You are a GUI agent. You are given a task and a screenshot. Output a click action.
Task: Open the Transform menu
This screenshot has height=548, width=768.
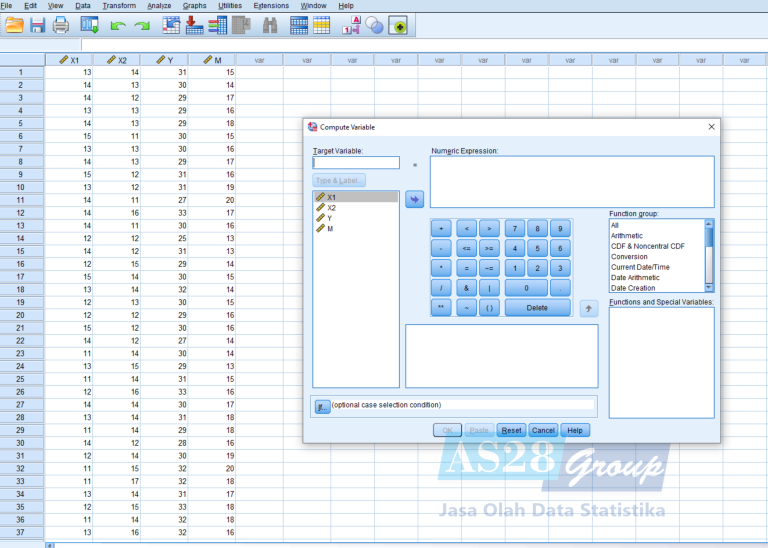[x=119, y=6]
